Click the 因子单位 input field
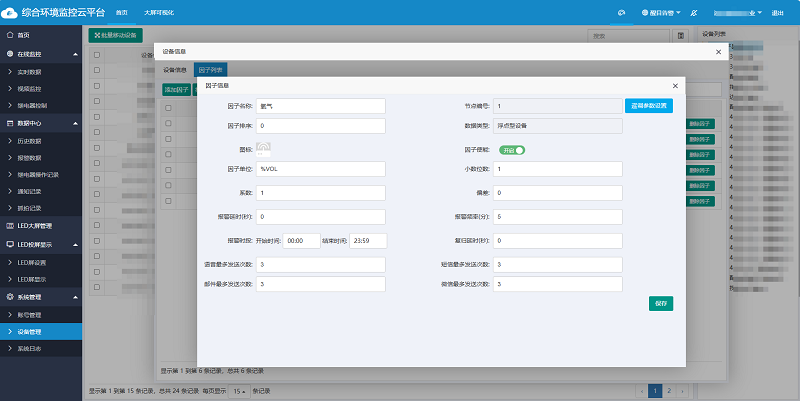 (320, 170)
